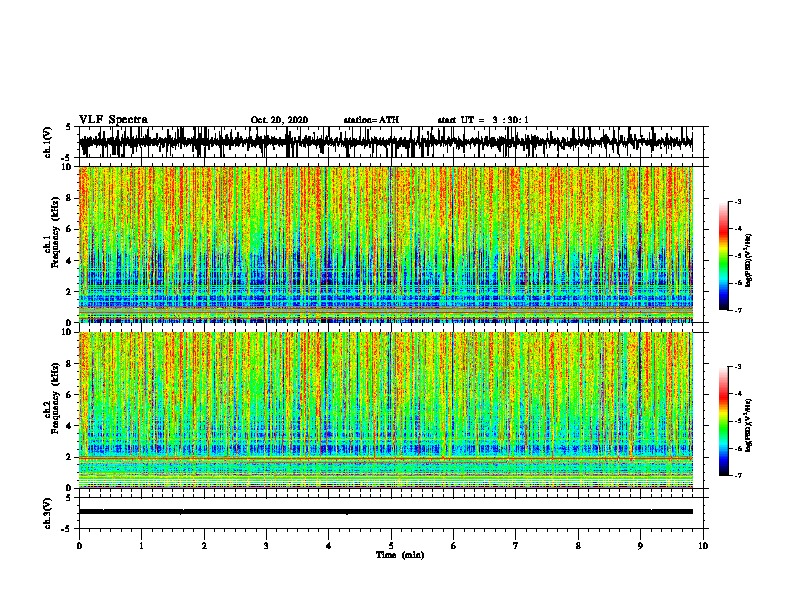The width and height of the screenshot is (792, 612).
Task: Click the ch.2 spectrogram panel
Action: 386,410
